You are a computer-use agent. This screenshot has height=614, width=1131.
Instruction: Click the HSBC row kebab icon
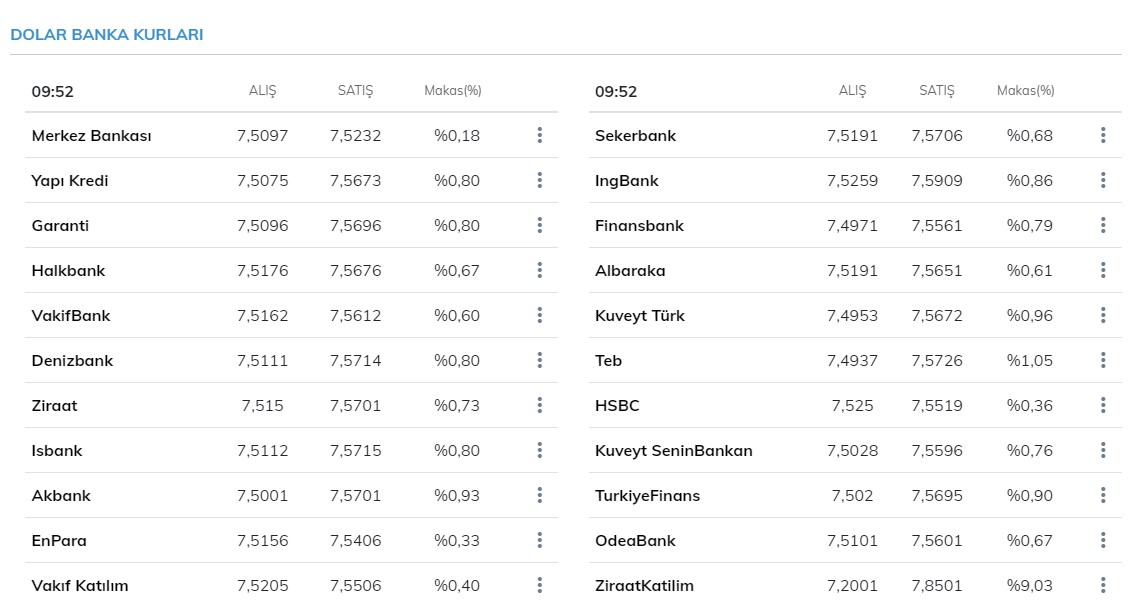click(1103, 405)
